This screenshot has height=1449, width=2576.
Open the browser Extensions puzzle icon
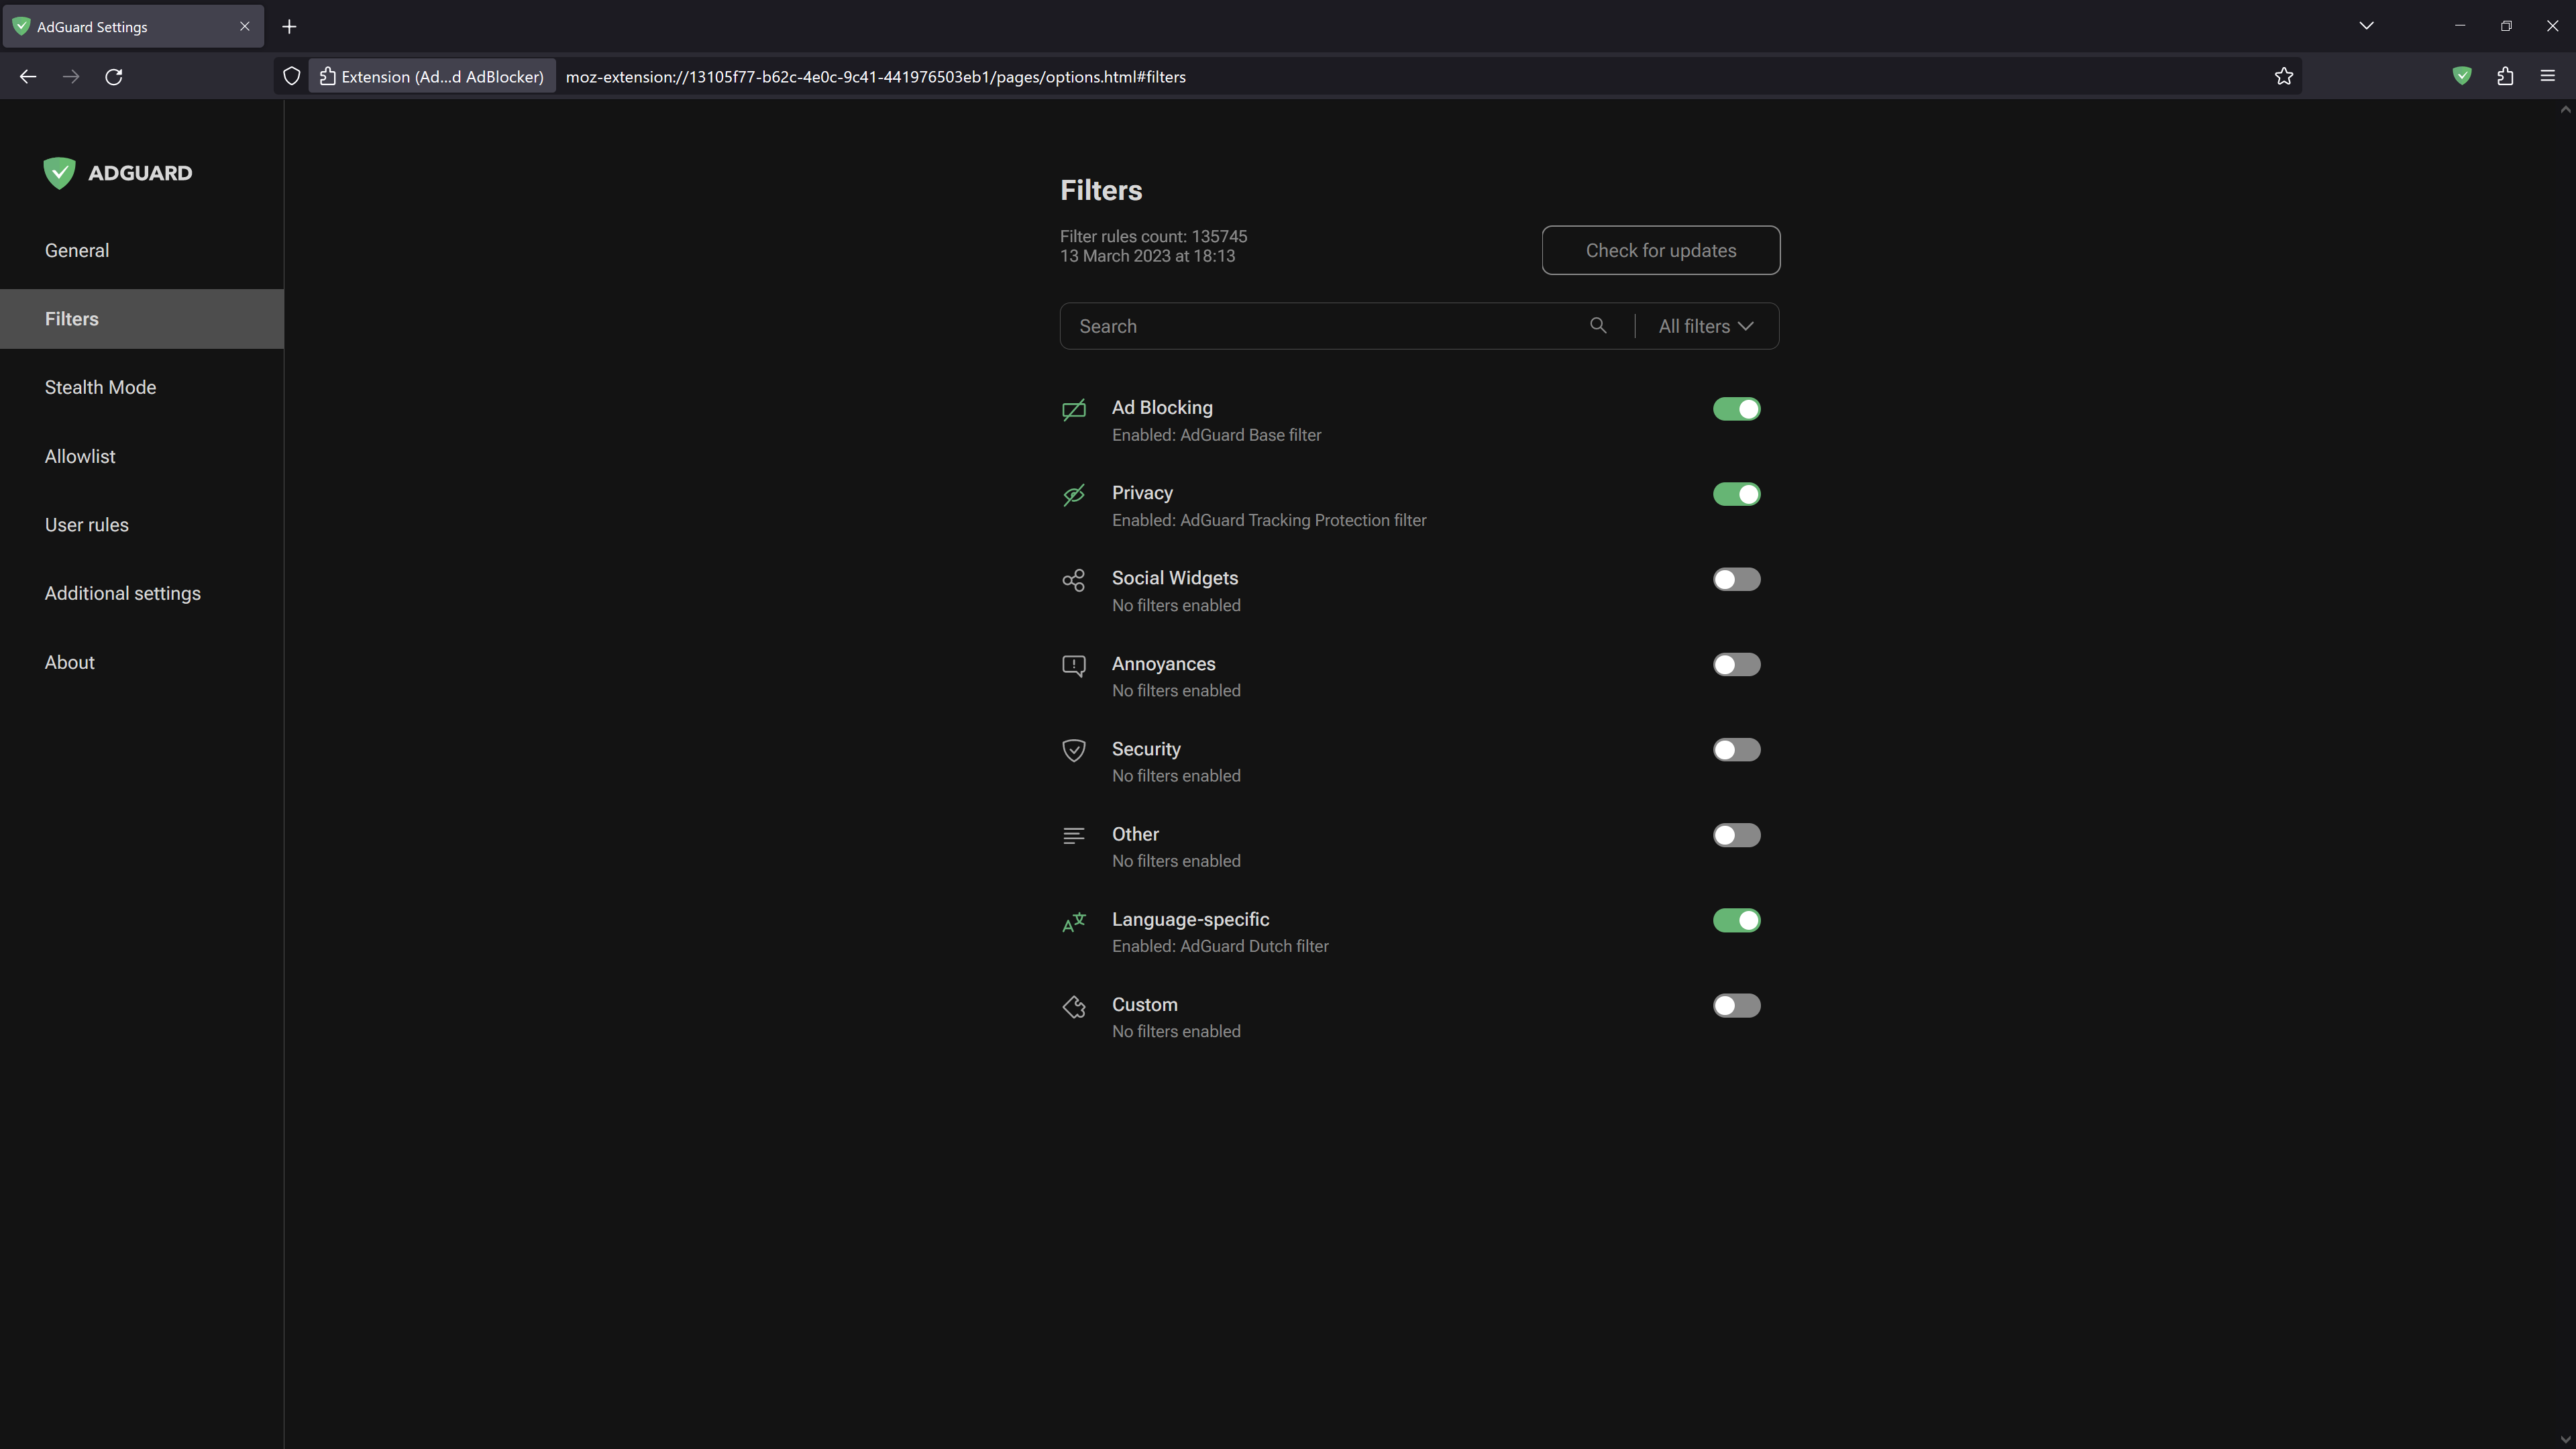tap(2505, 76)
